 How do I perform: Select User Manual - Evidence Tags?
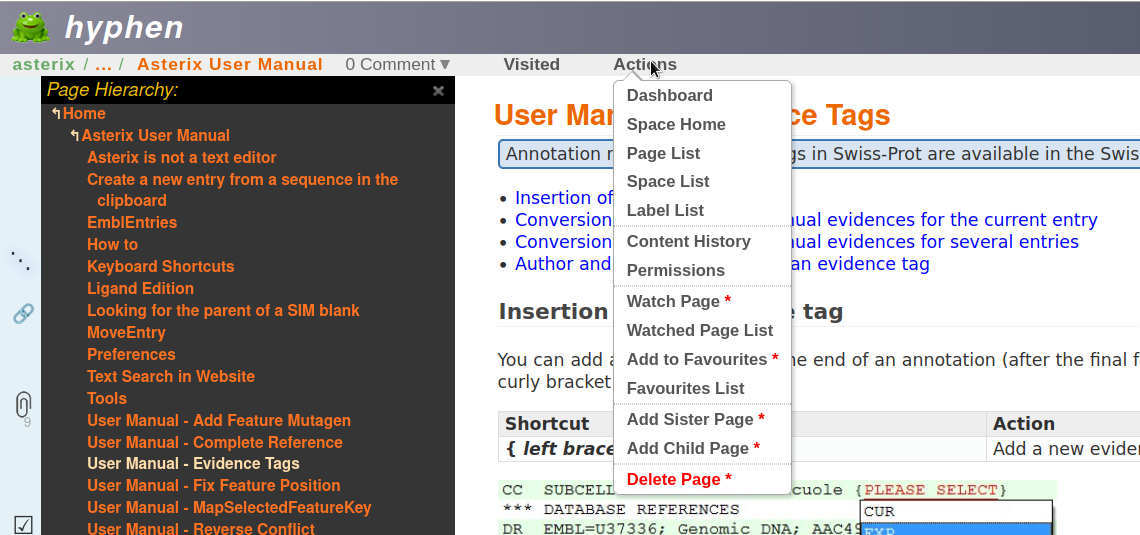pyautogui.click(x=193, y=464)
